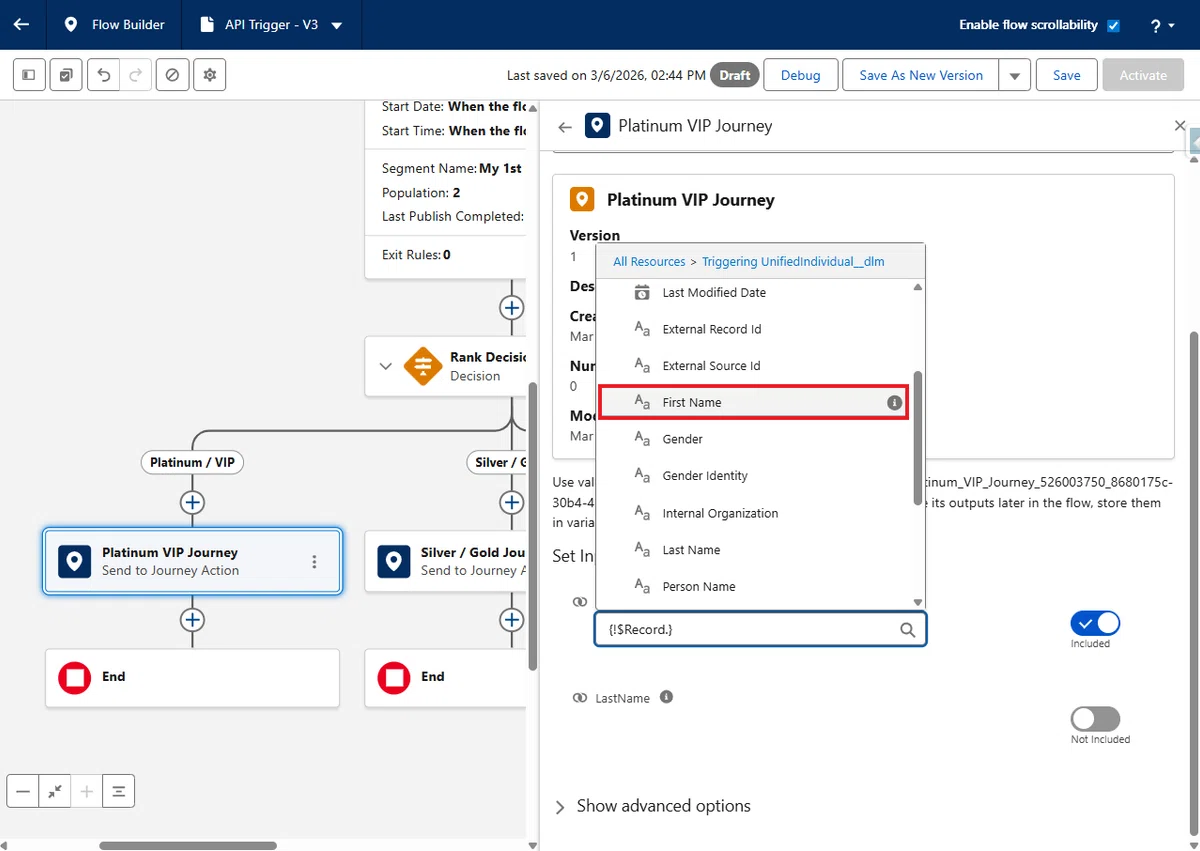1200x851 pixels.
Task: Click Save As New Version
Action: (x=921, y=75)
